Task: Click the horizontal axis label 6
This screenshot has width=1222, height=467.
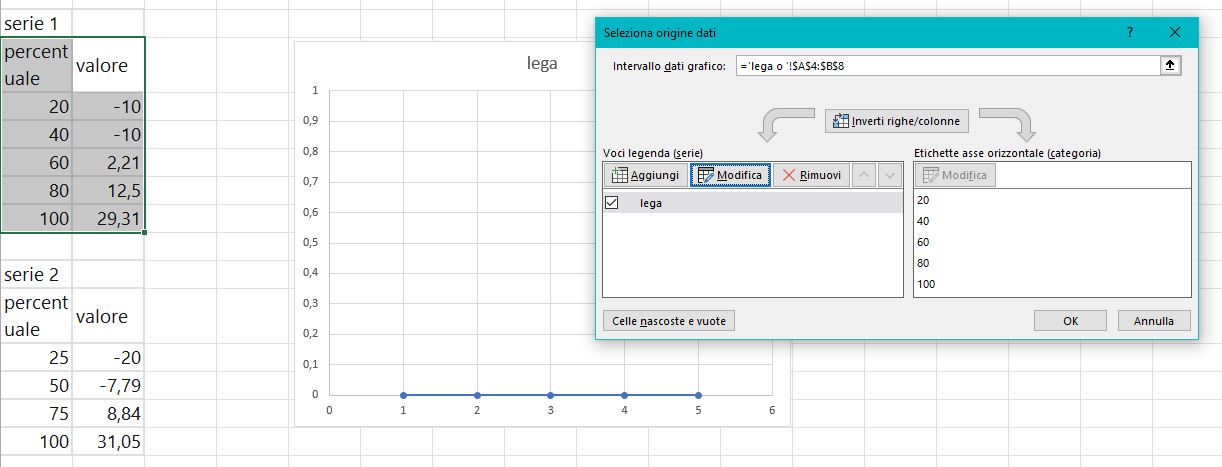Action: pos(772,410)
